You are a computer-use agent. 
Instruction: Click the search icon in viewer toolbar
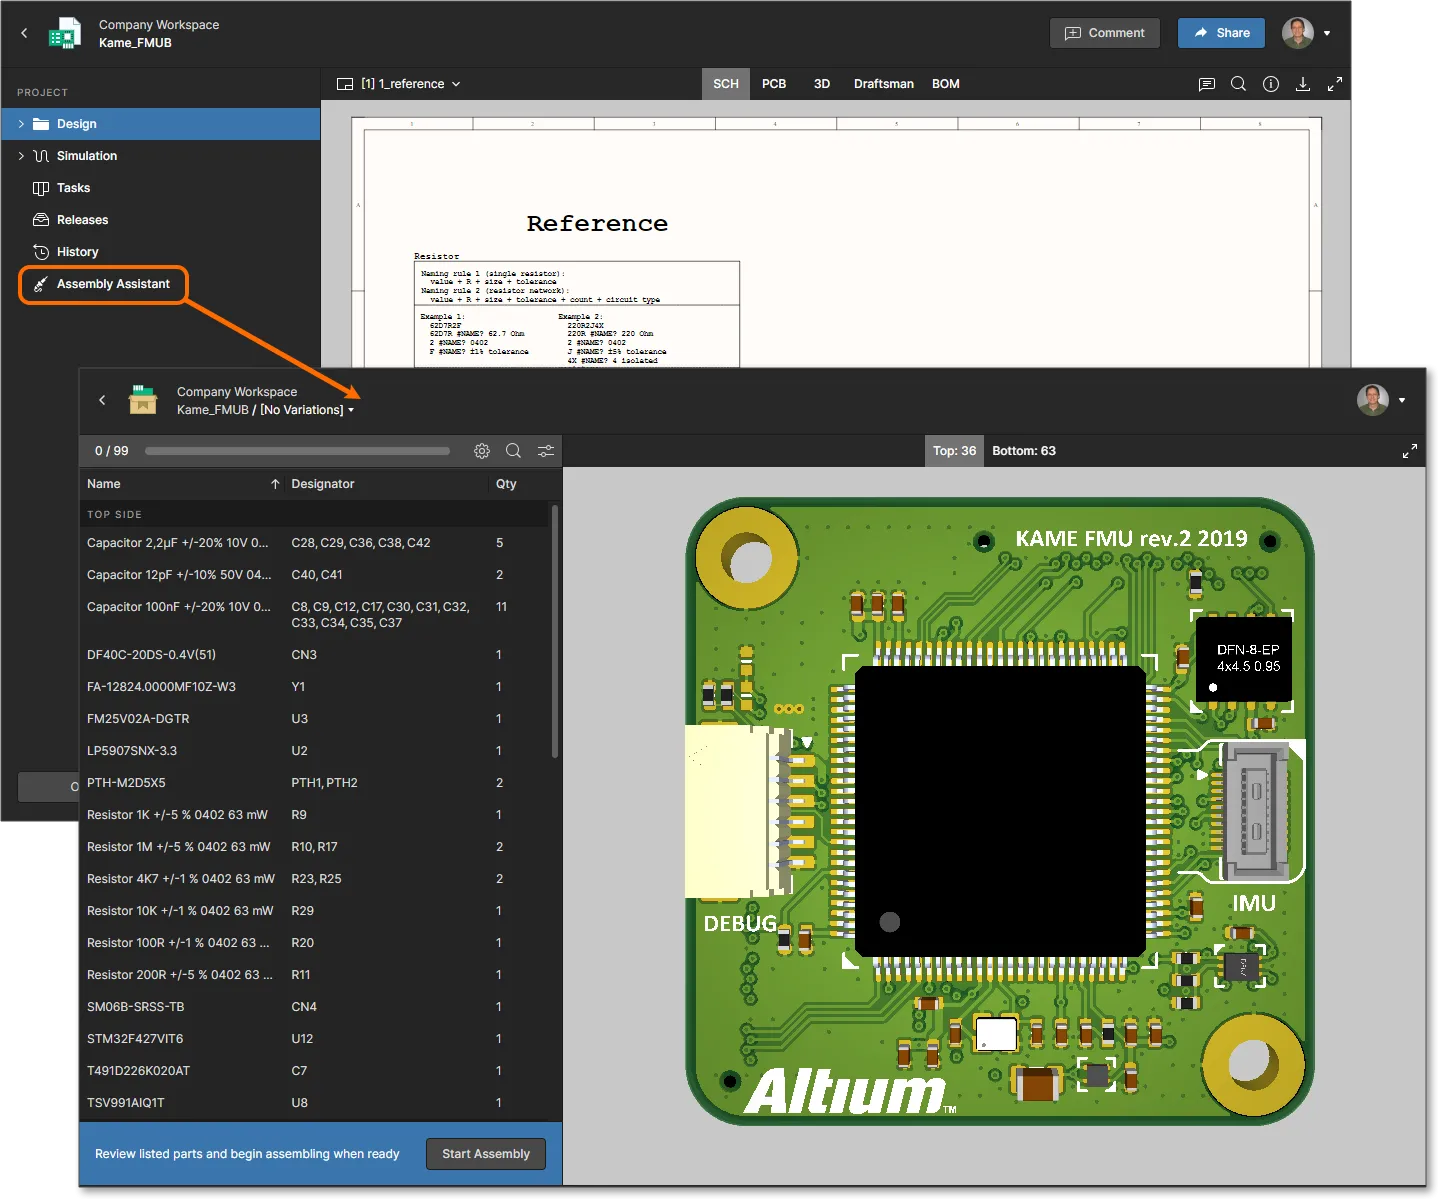1238,84
